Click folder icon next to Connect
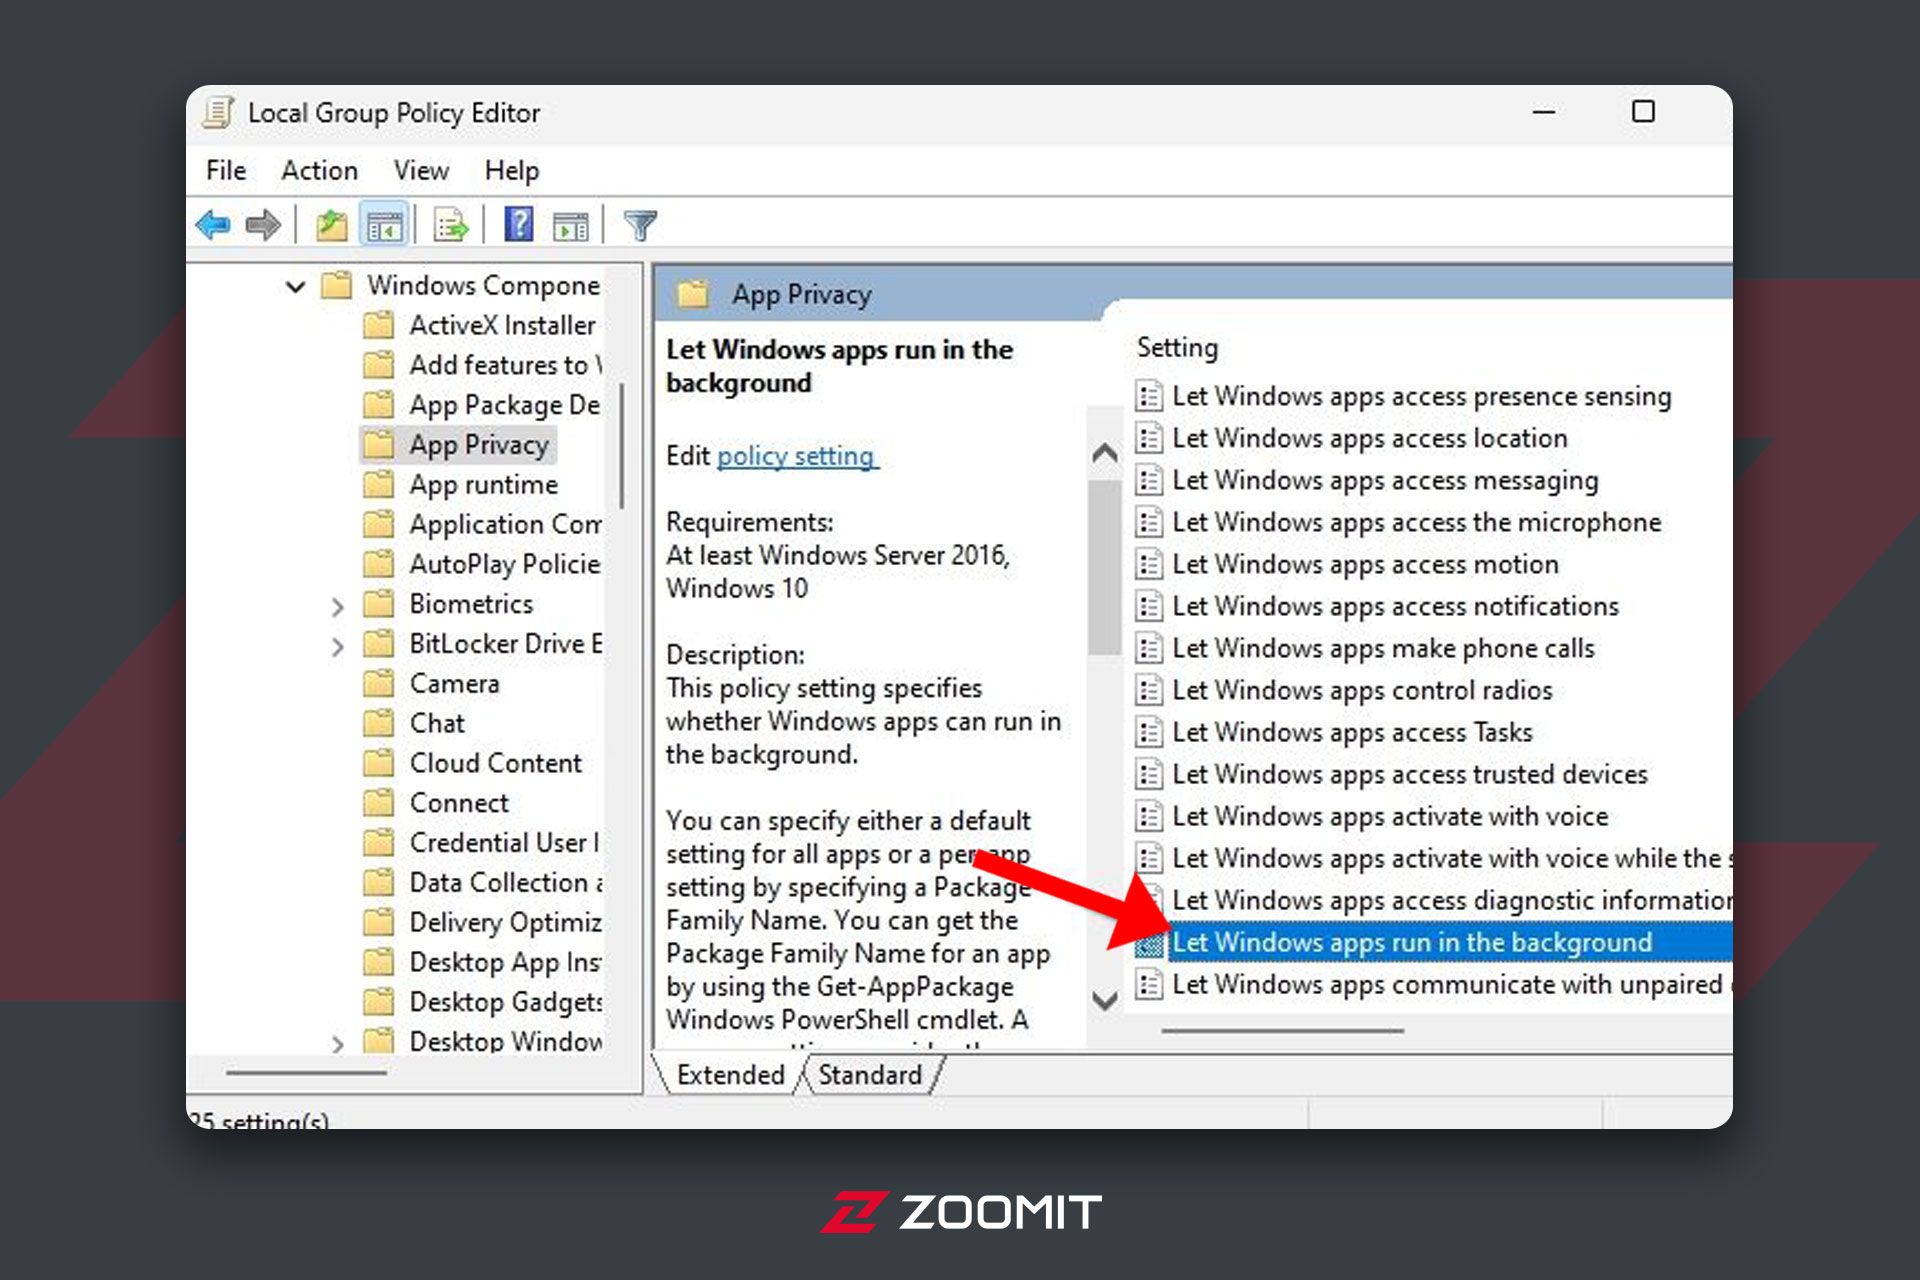 [378, 803]
